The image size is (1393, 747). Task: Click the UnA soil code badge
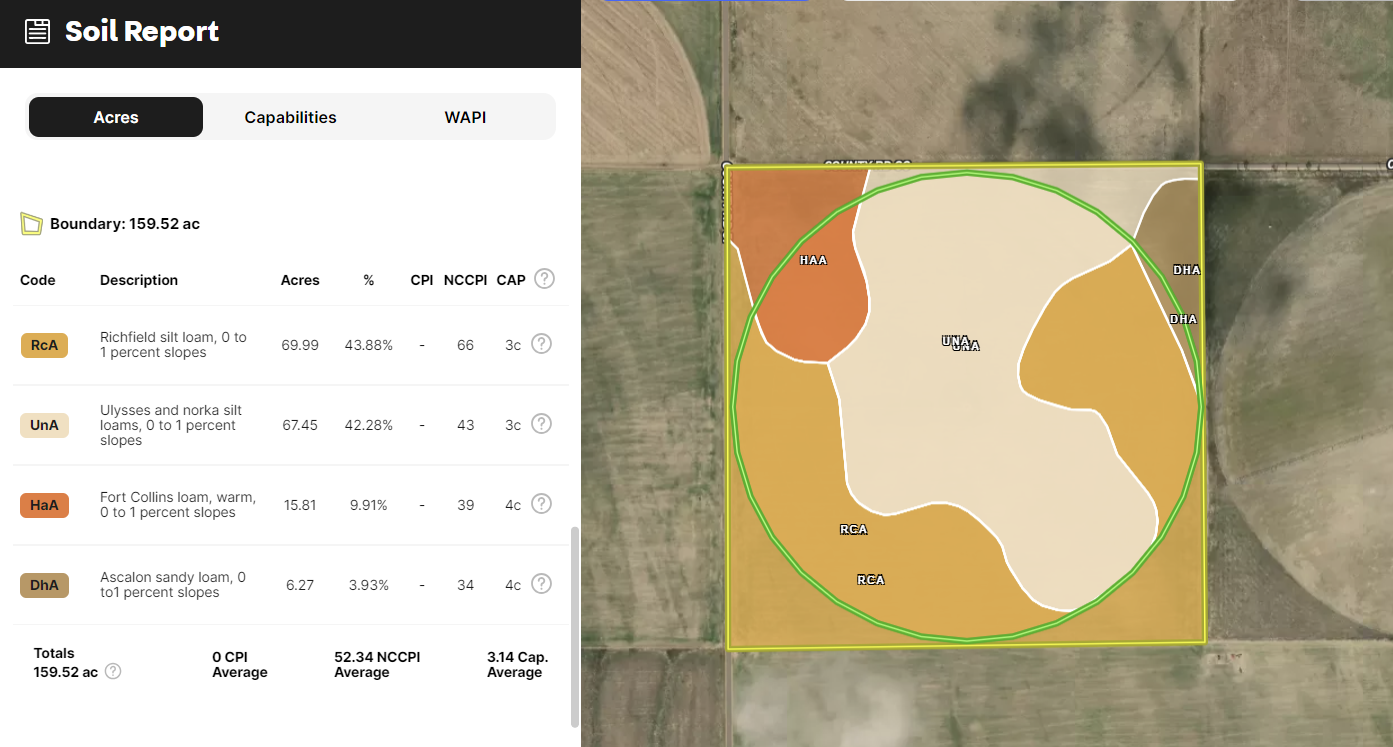coord(44,425)
